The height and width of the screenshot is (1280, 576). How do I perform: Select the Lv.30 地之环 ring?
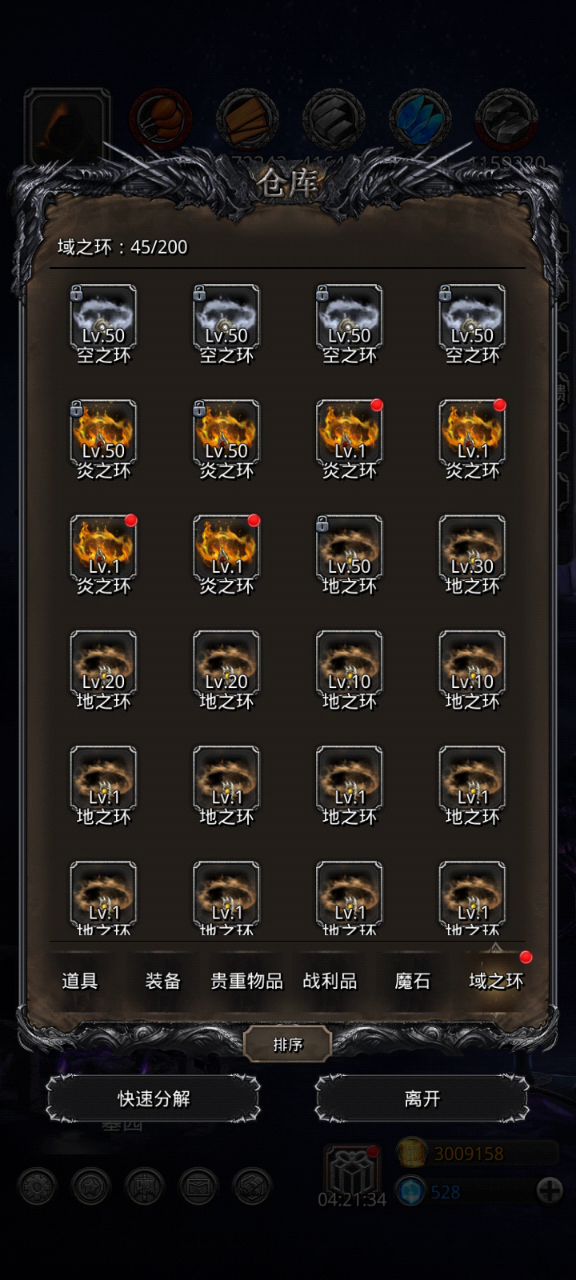point(472,548)
